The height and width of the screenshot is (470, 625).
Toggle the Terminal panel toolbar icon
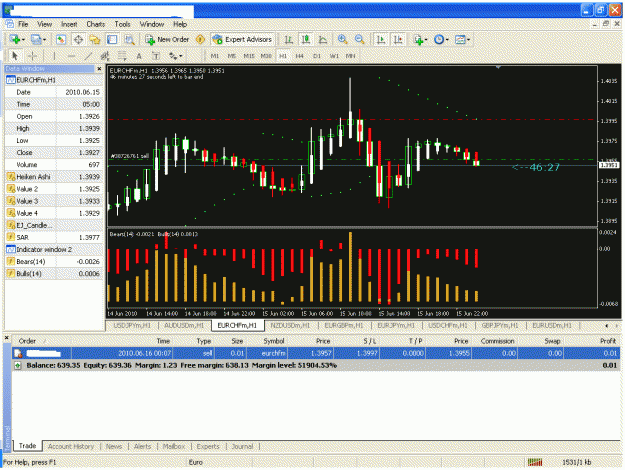(112, 39)
